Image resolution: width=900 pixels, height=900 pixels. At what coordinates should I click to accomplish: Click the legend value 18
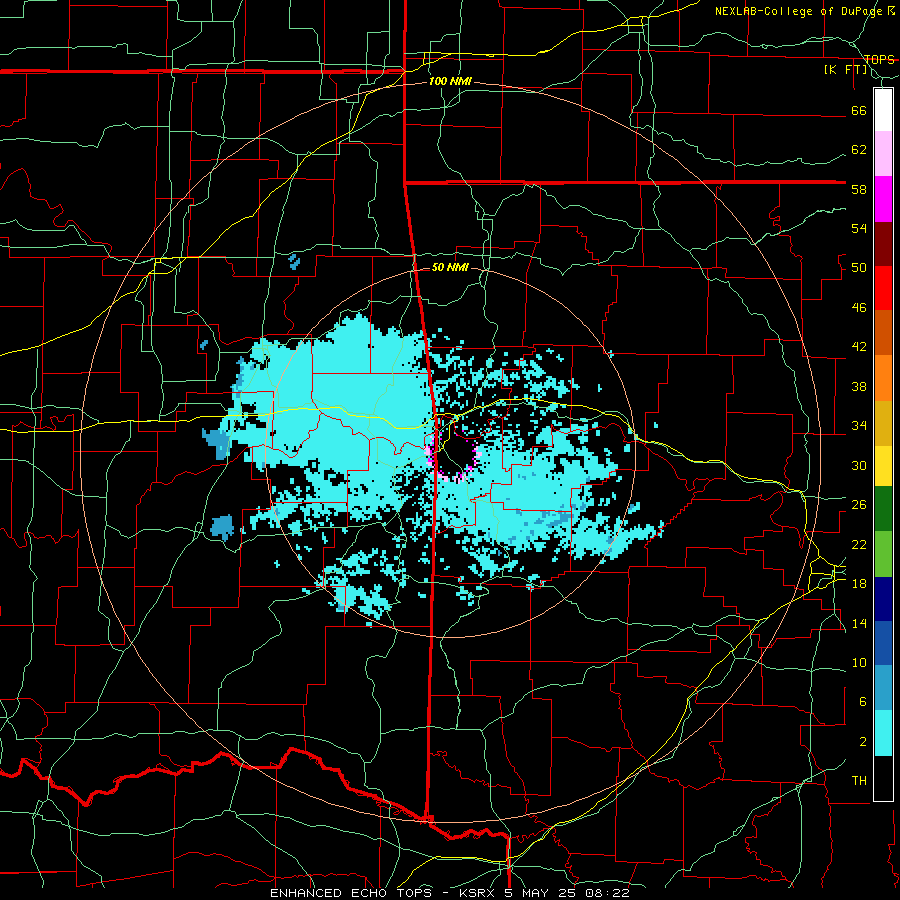(x=859, y=584)
